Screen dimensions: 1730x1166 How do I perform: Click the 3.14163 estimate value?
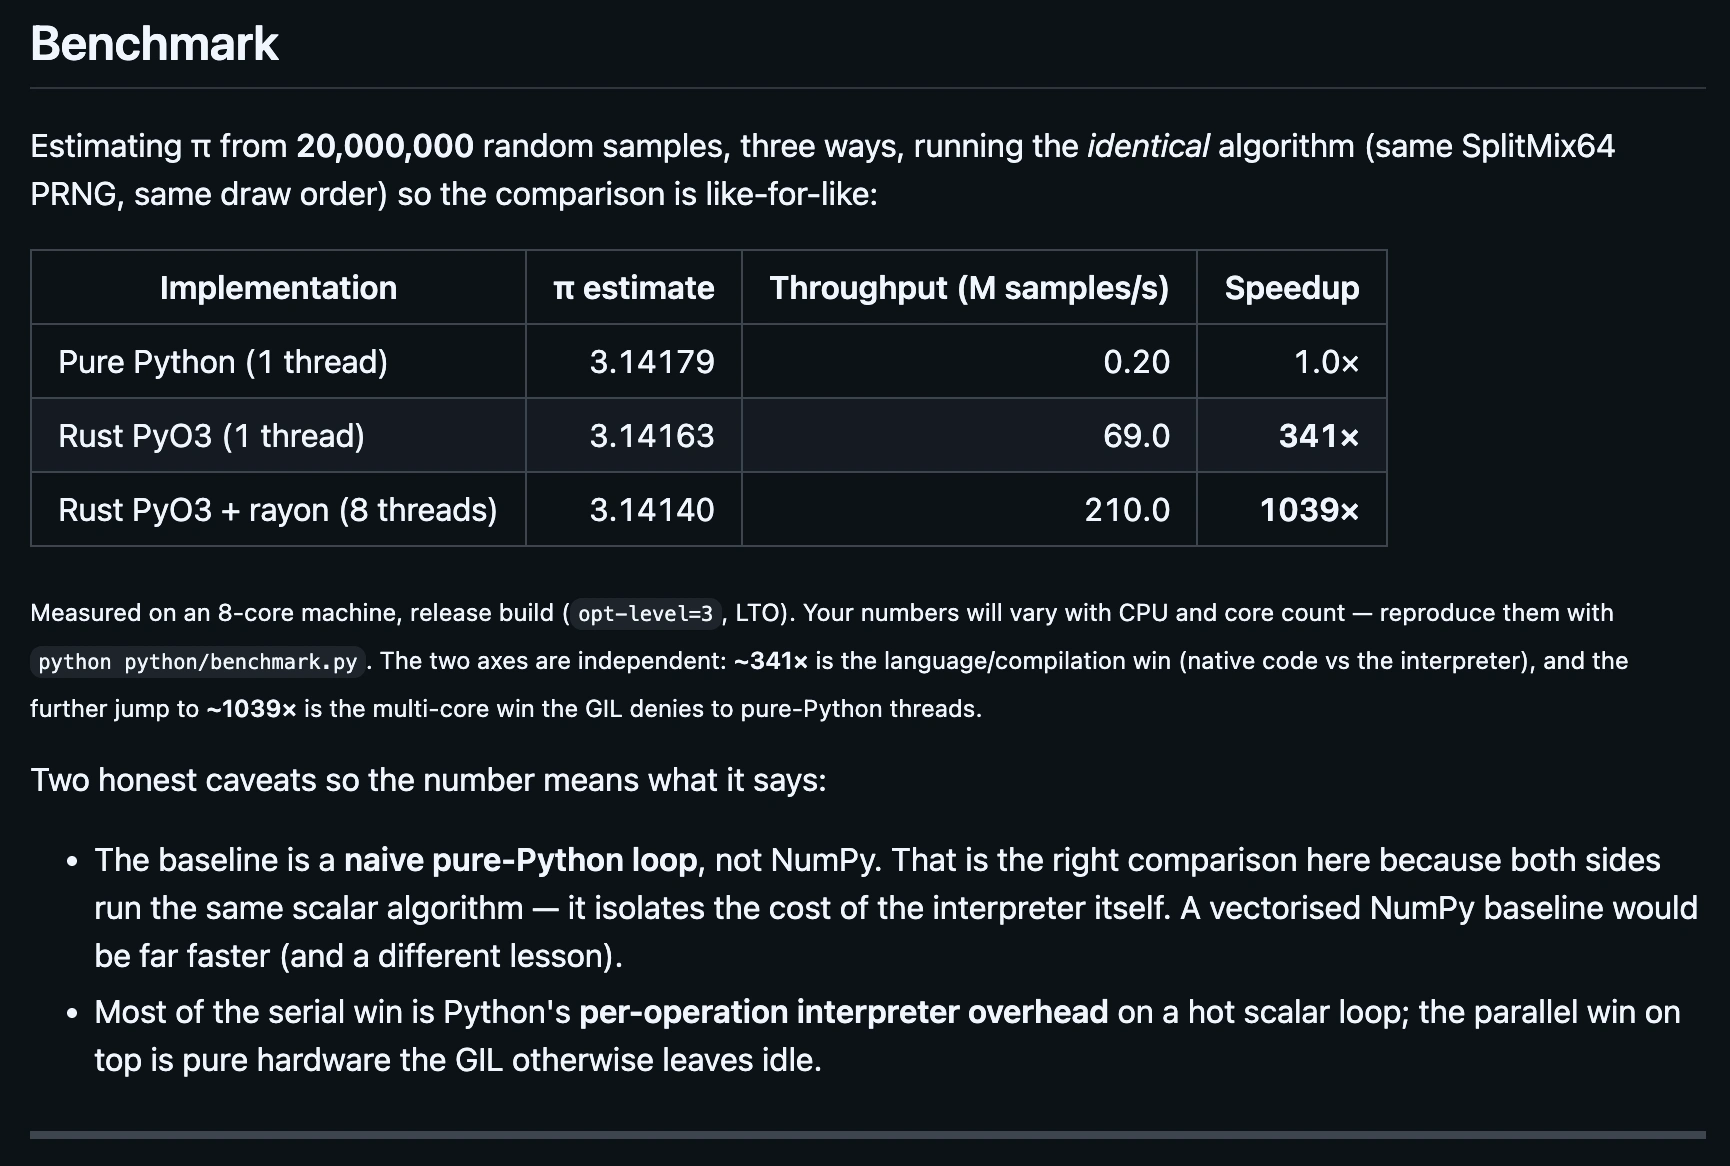point(652,436)
